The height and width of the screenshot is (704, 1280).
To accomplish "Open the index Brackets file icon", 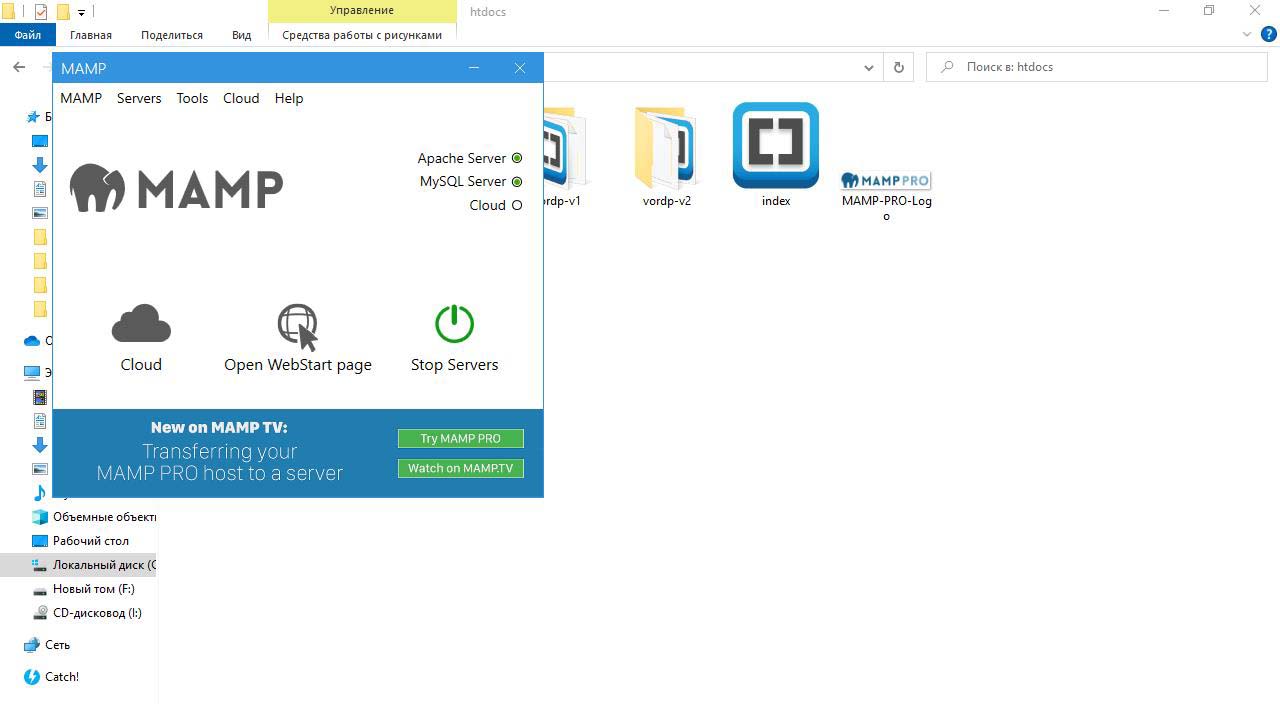I will 775,146.
